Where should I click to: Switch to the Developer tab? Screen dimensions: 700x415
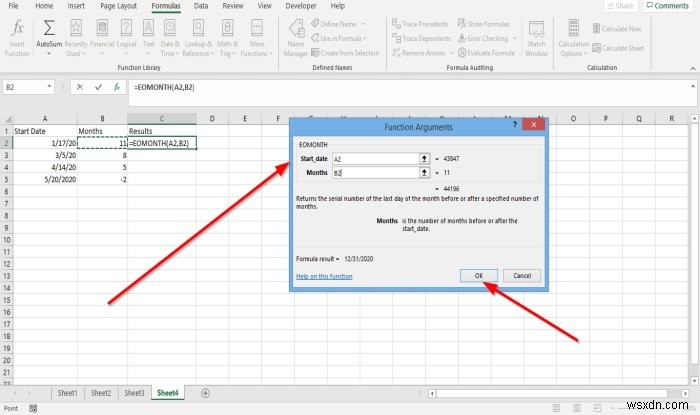point(301,6)
